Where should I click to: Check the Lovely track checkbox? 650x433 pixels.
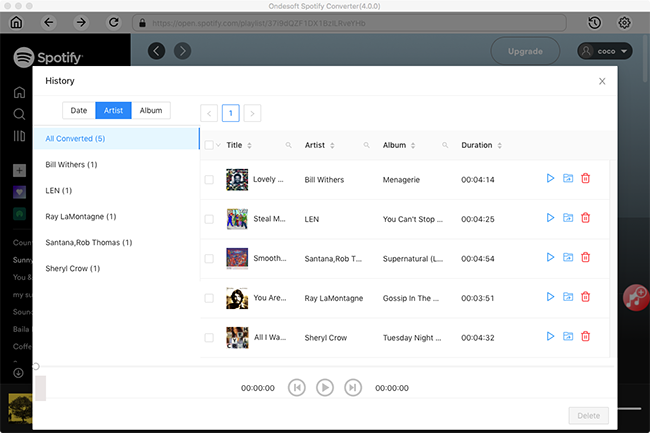209,180
